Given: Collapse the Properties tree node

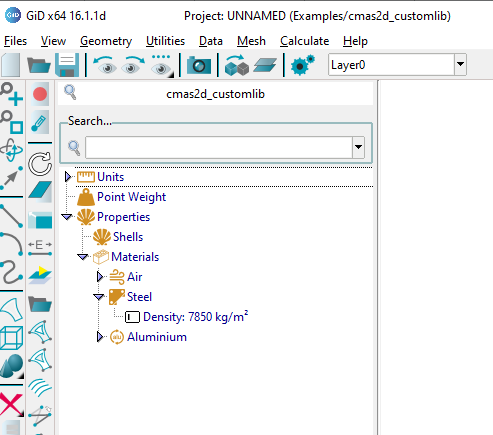Looking at the screenshot, I should 67,217.
